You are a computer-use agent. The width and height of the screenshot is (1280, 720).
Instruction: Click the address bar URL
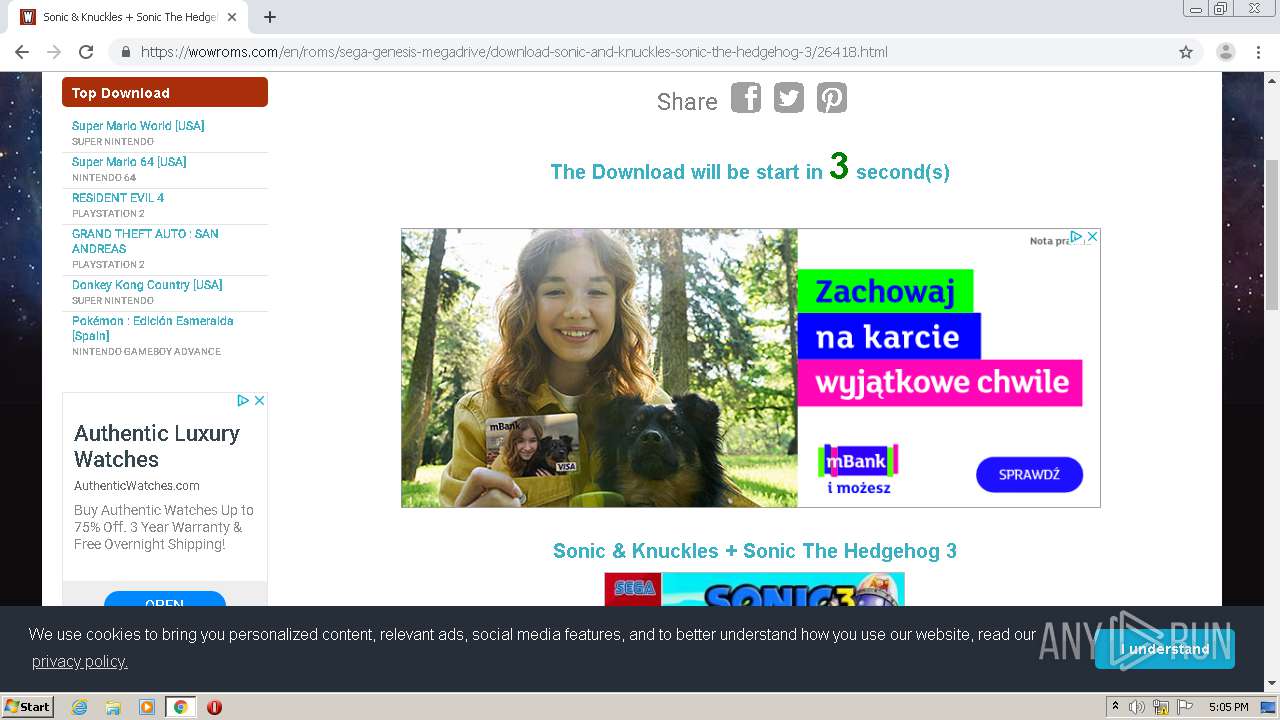click(514, 52)
